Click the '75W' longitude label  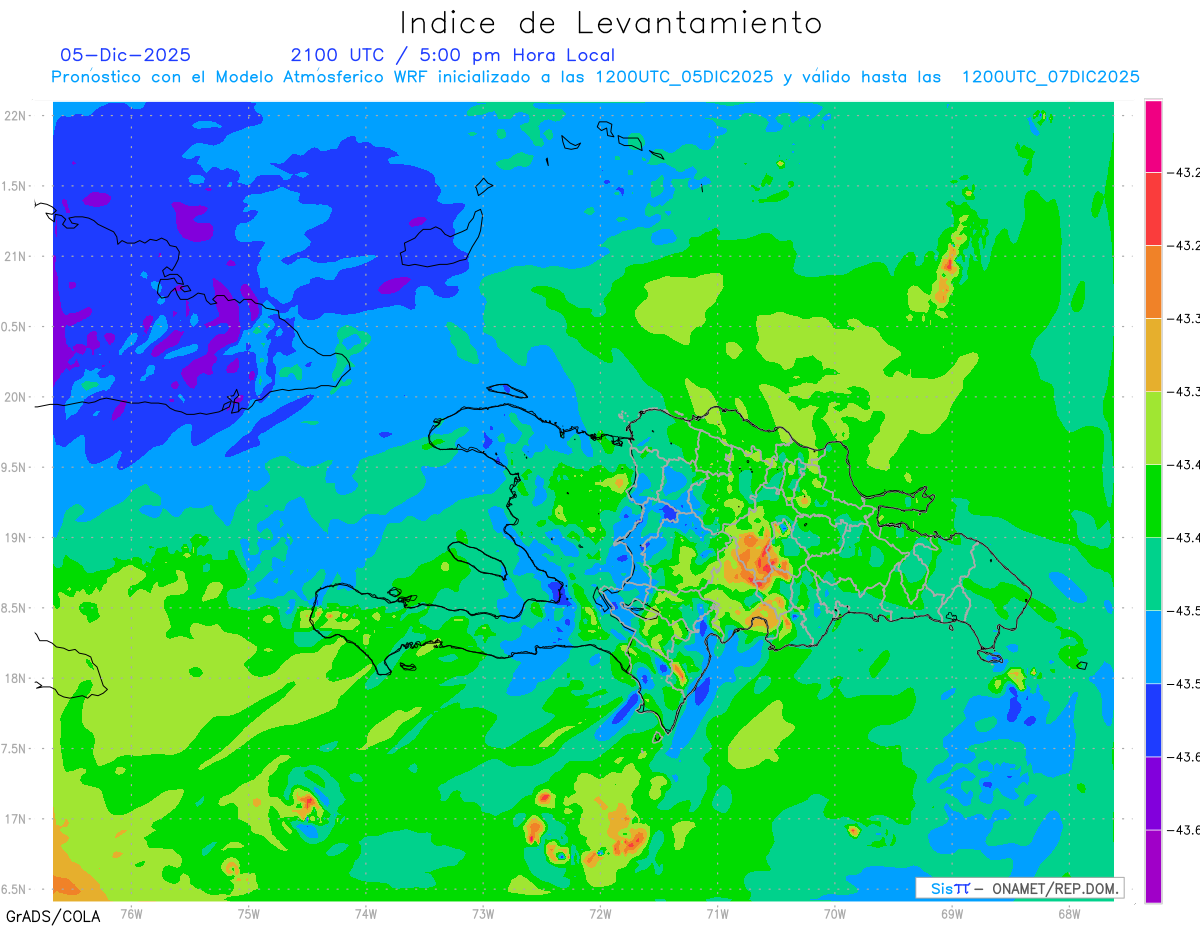pyautogui.click(x=249, y=913)
